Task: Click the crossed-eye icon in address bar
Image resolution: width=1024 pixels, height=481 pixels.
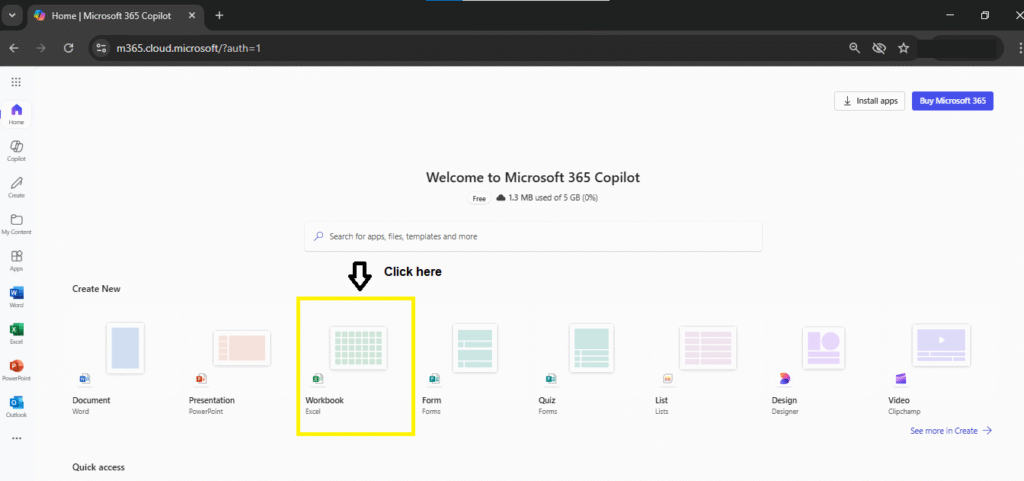Action: [x=879, y=48]
